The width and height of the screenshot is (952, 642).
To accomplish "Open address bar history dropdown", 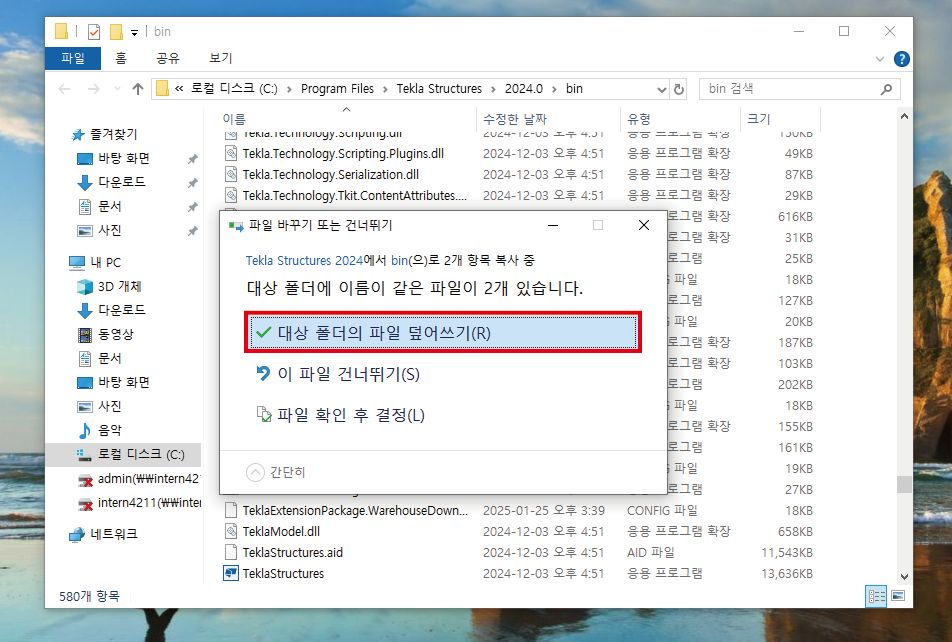I will [662, 89].
